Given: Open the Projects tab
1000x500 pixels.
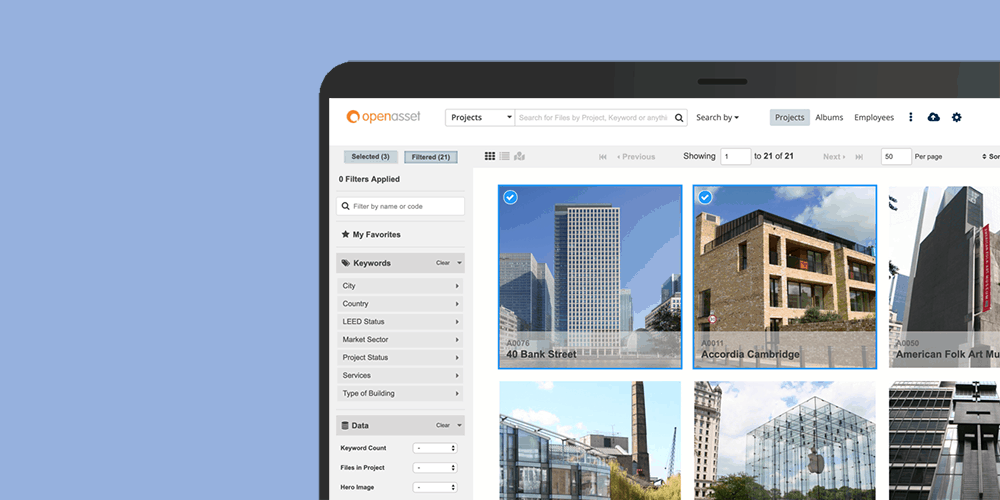Looking at the screenshot, I should pyautogui.click(x=790, y=117).
